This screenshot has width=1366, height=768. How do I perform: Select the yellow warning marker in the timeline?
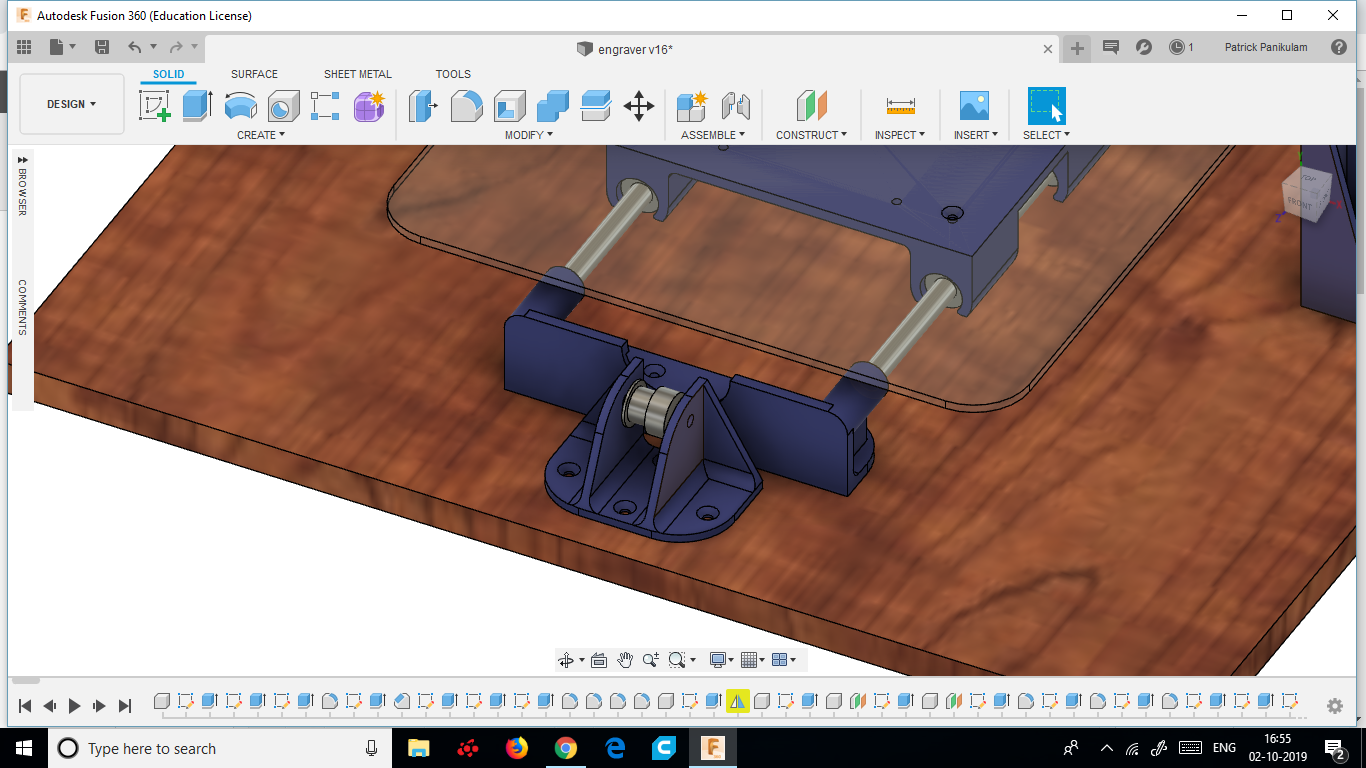point(736,701)
